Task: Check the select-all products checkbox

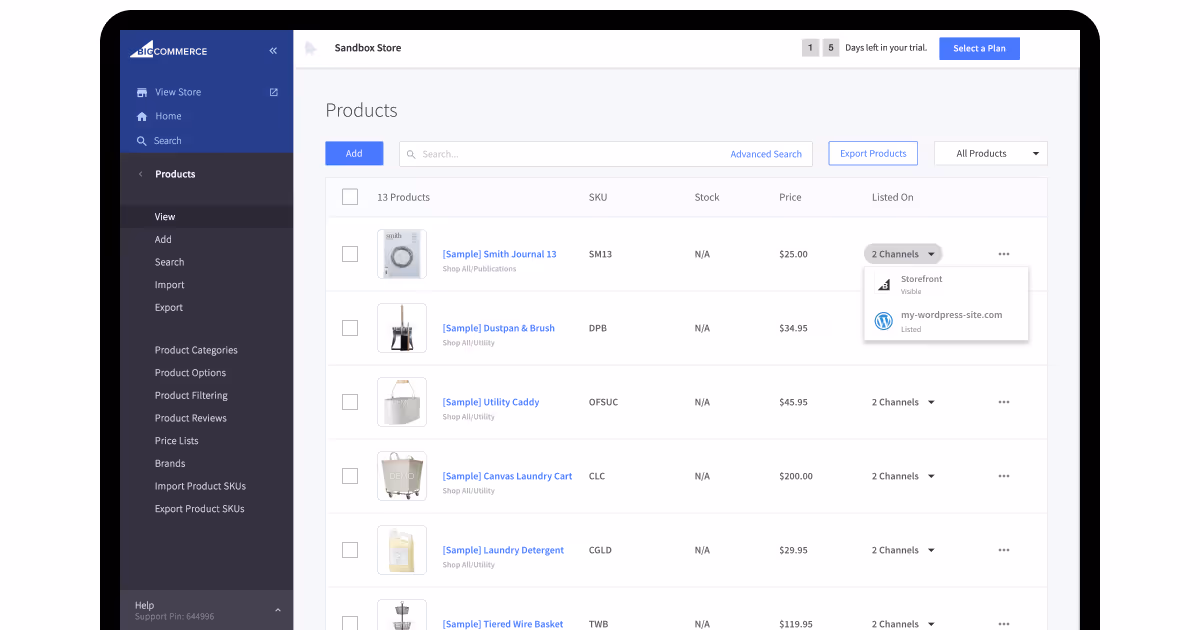Action: click(349, 197)
